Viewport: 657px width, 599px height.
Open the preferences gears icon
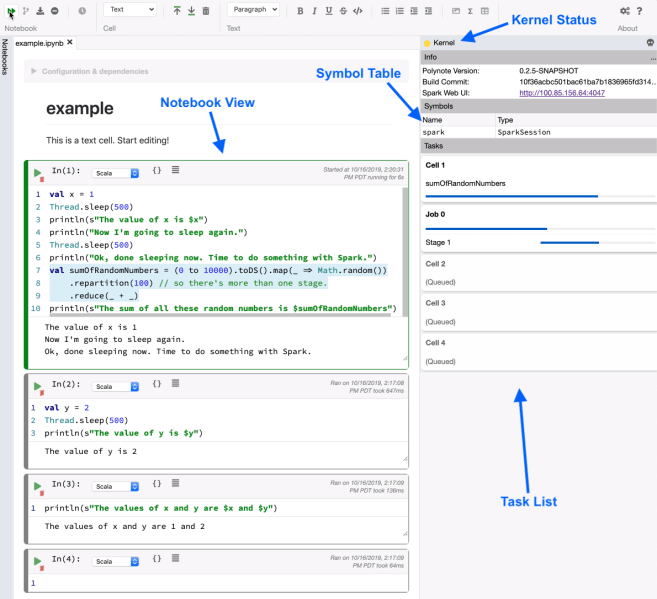pyautogui.click(x=625, y=11)
